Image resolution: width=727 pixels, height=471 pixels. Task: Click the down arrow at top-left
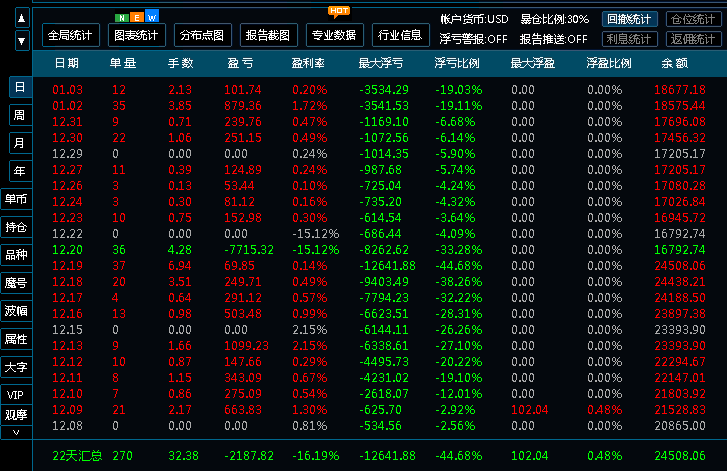point(21,40)
